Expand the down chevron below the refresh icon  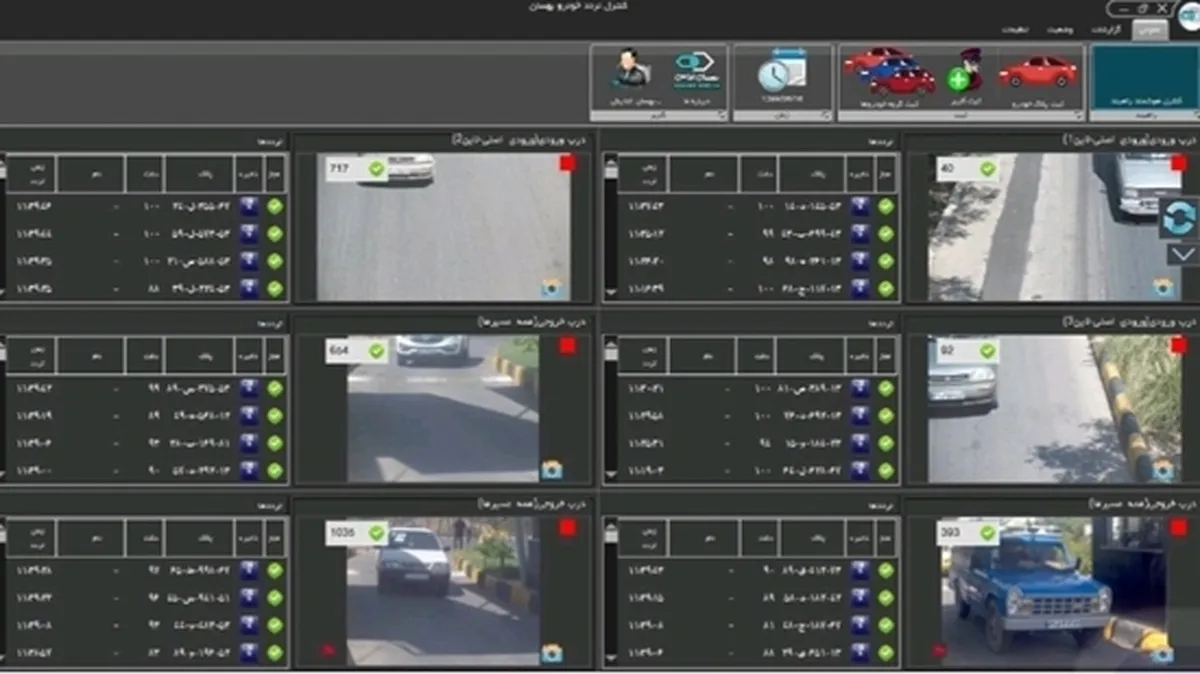[x=1181, y=255]
